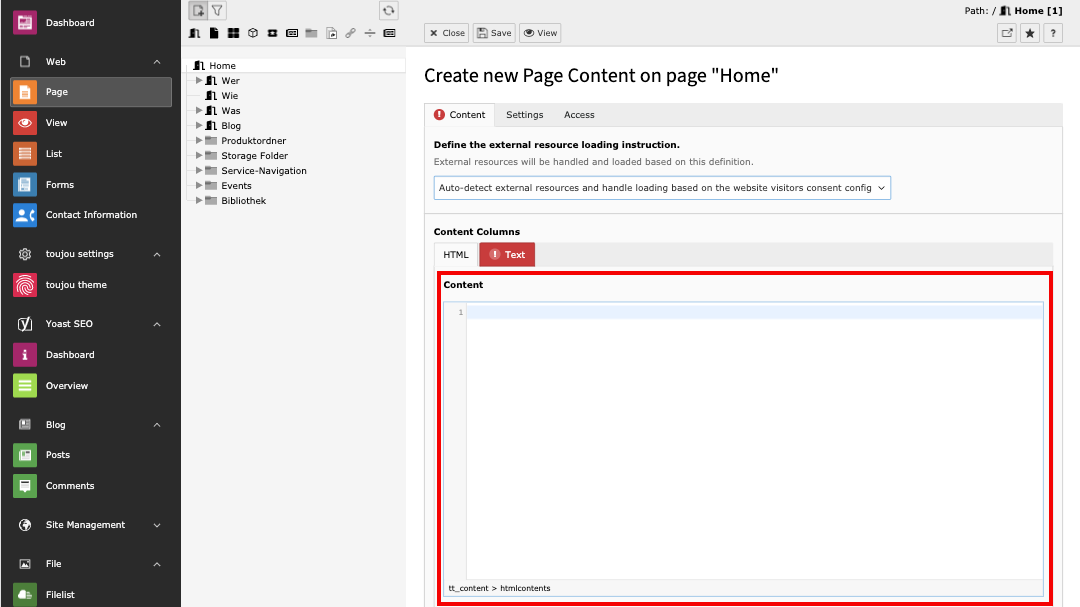Switch to the Settings tab
The height and width of the screenshot is (607, 1080).
524,115
